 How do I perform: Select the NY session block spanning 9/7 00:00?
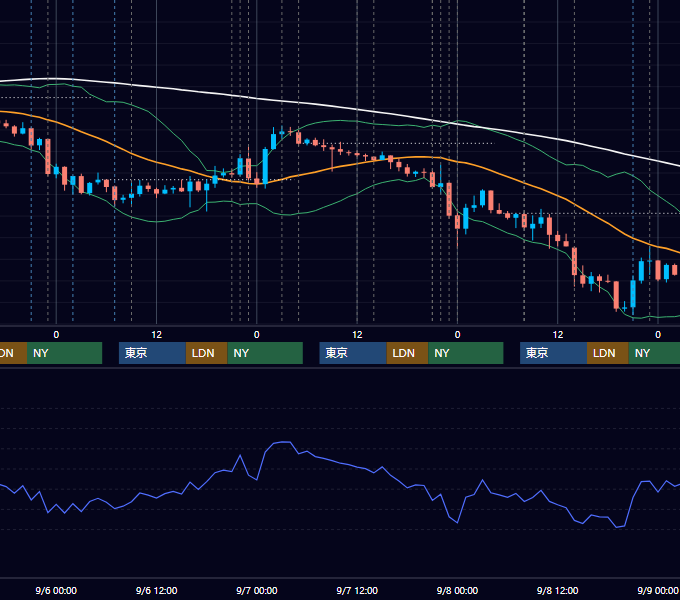coord(265,353)
